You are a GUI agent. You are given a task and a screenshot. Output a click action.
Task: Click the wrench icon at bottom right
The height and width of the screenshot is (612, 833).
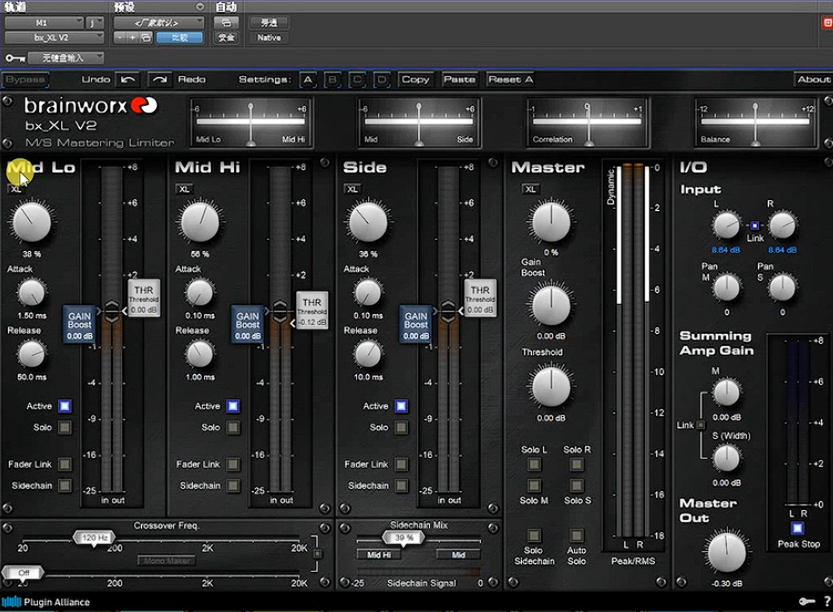(x=806, y=601)
